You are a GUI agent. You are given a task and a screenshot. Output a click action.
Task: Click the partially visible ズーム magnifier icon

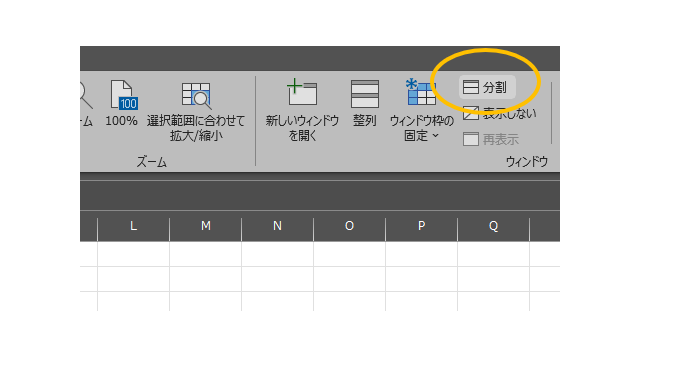(86, 95)
